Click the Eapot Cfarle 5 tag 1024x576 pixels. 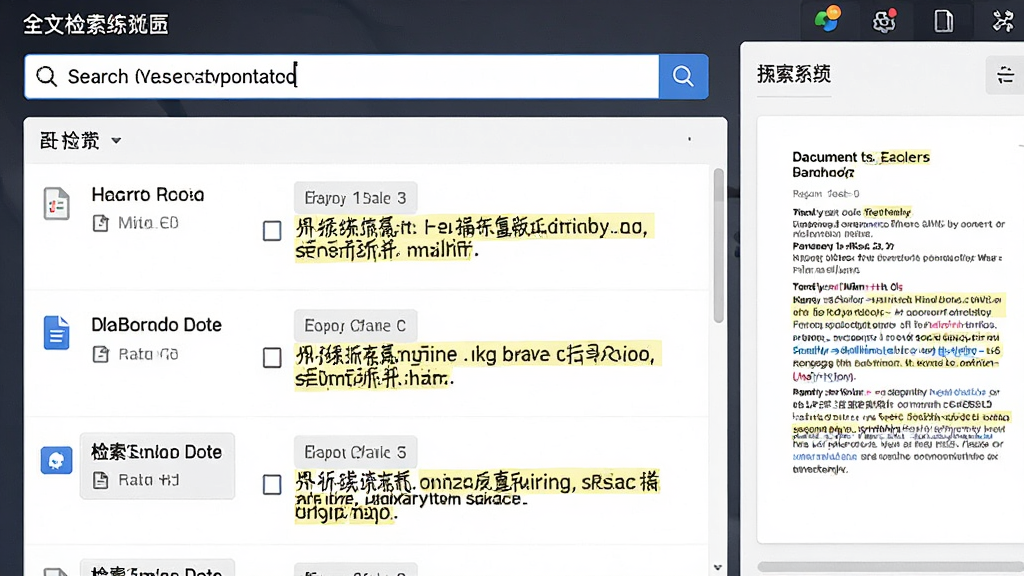point(355,452)
